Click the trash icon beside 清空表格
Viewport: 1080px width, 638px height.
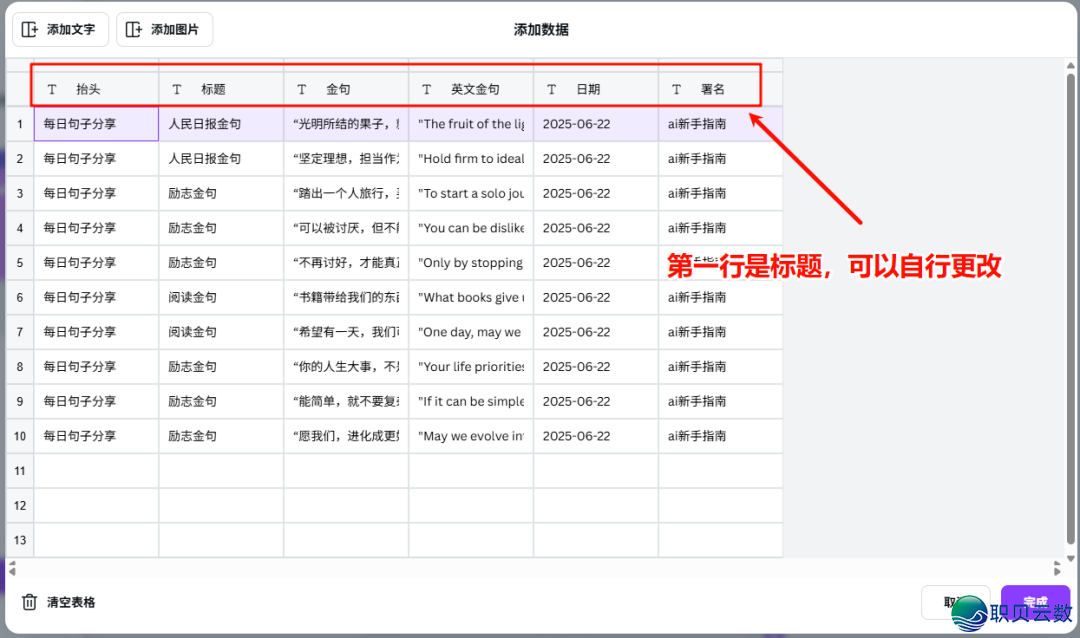click(x=30, y=602)
